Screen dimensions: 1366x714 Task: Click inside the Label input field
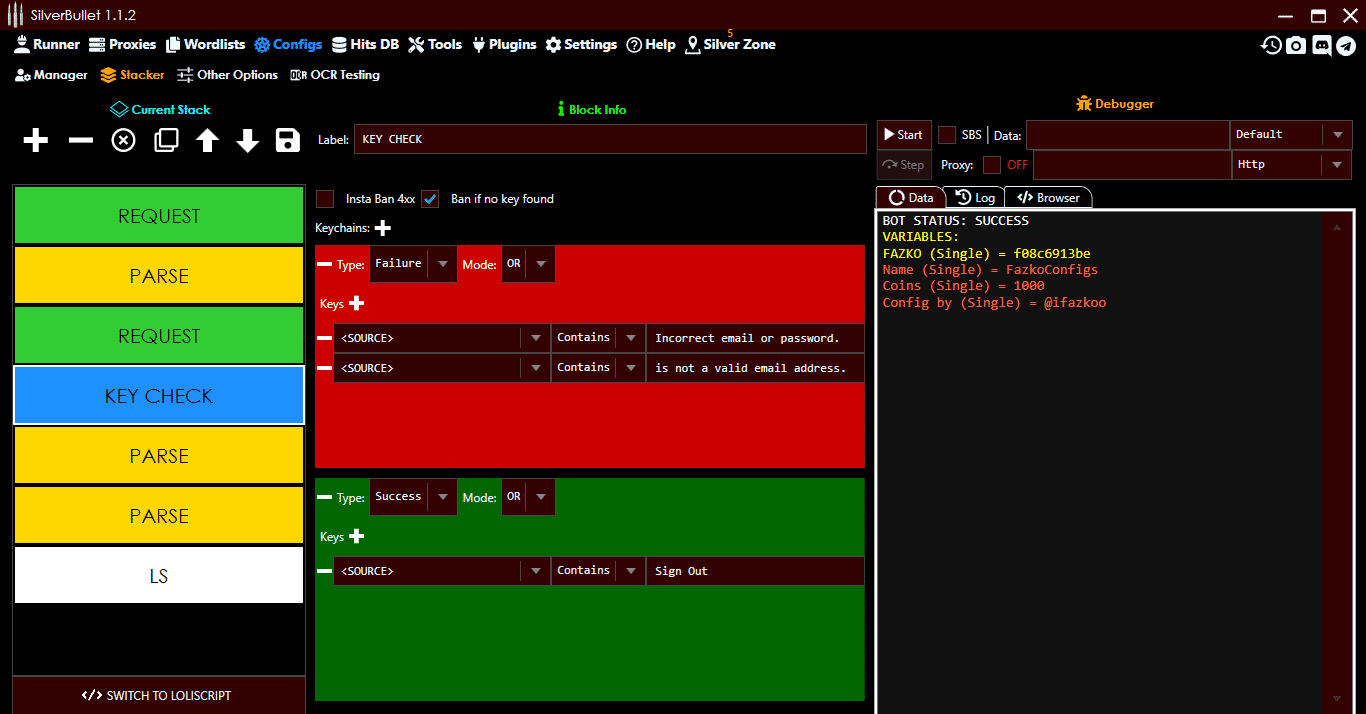[610, 139]
